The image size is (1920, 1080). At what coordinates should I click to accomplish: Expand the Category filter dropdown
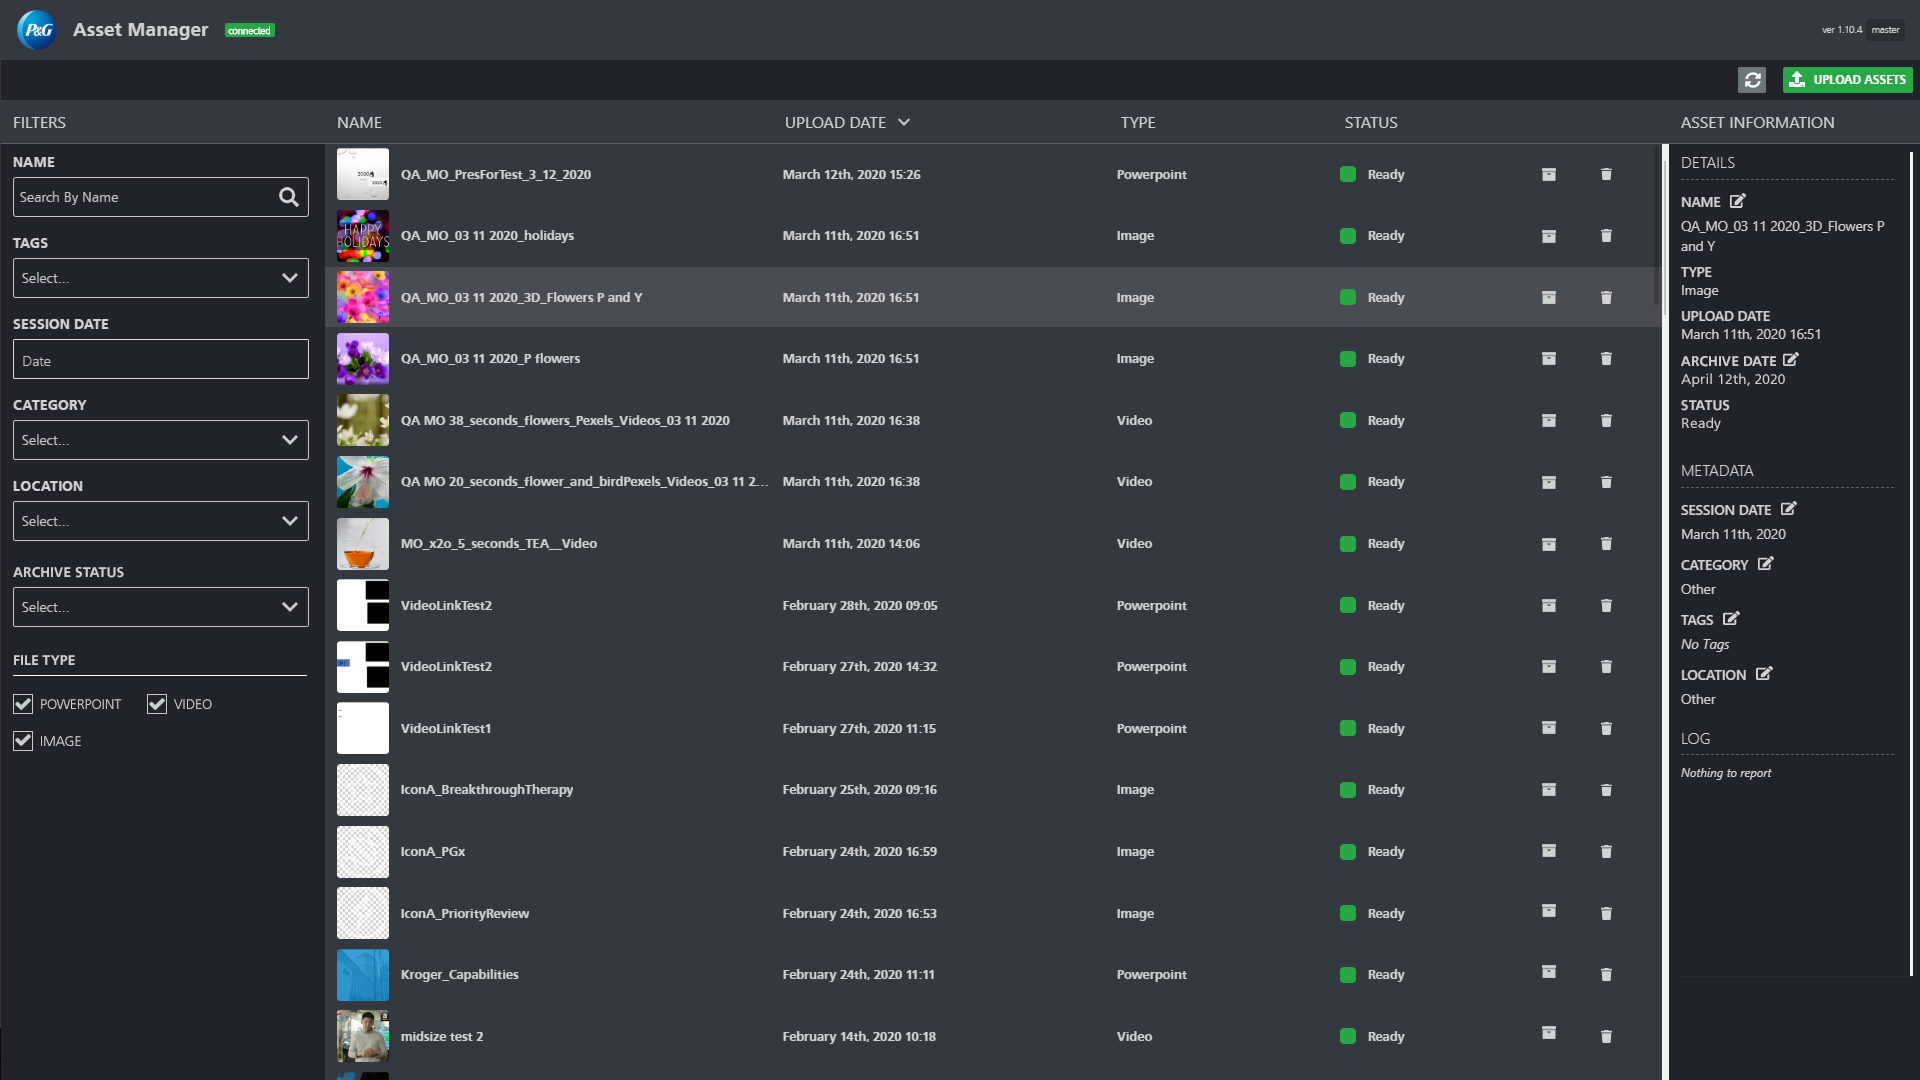(160, 440)
